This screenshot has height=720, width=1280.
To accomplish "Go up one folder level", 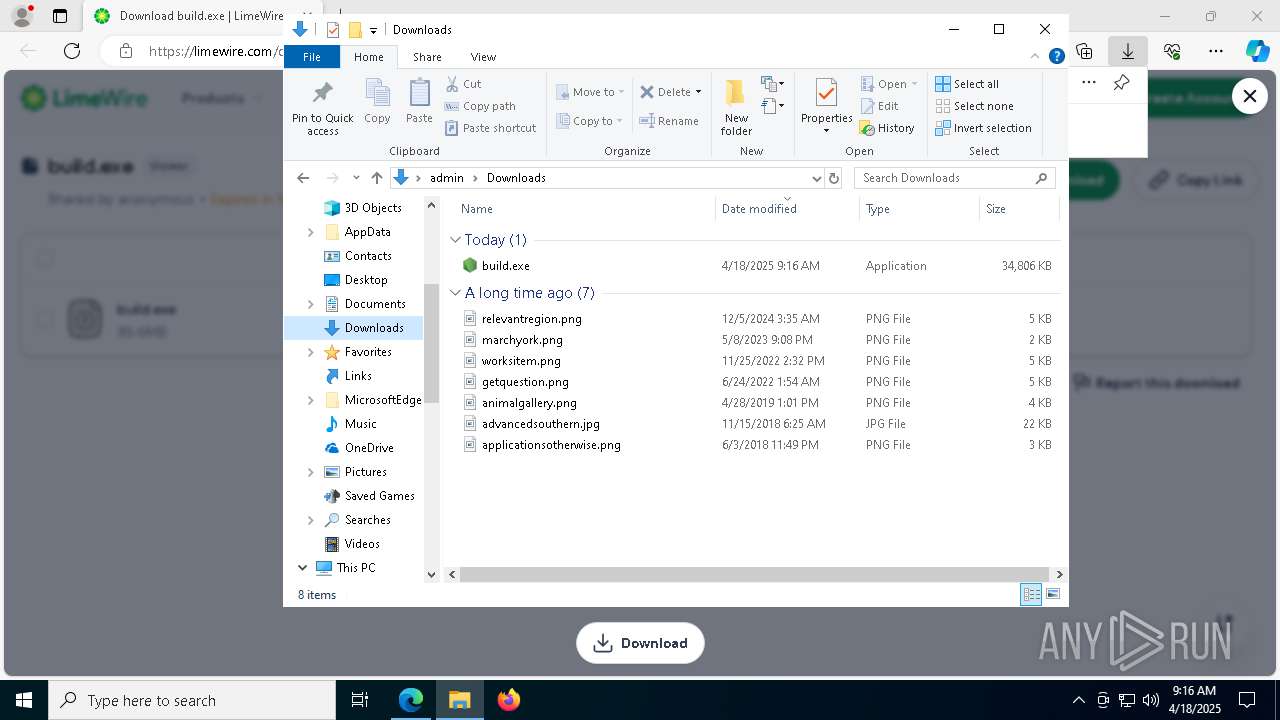I will pyautogui.click(x=376, y=178).
